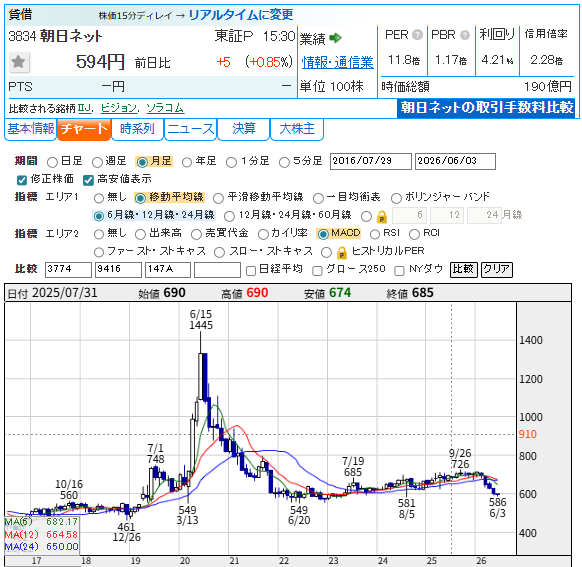Viewport: 582px width, 567px height.
Task: Click the comparison code field 147A
Action: pos(168,270)
